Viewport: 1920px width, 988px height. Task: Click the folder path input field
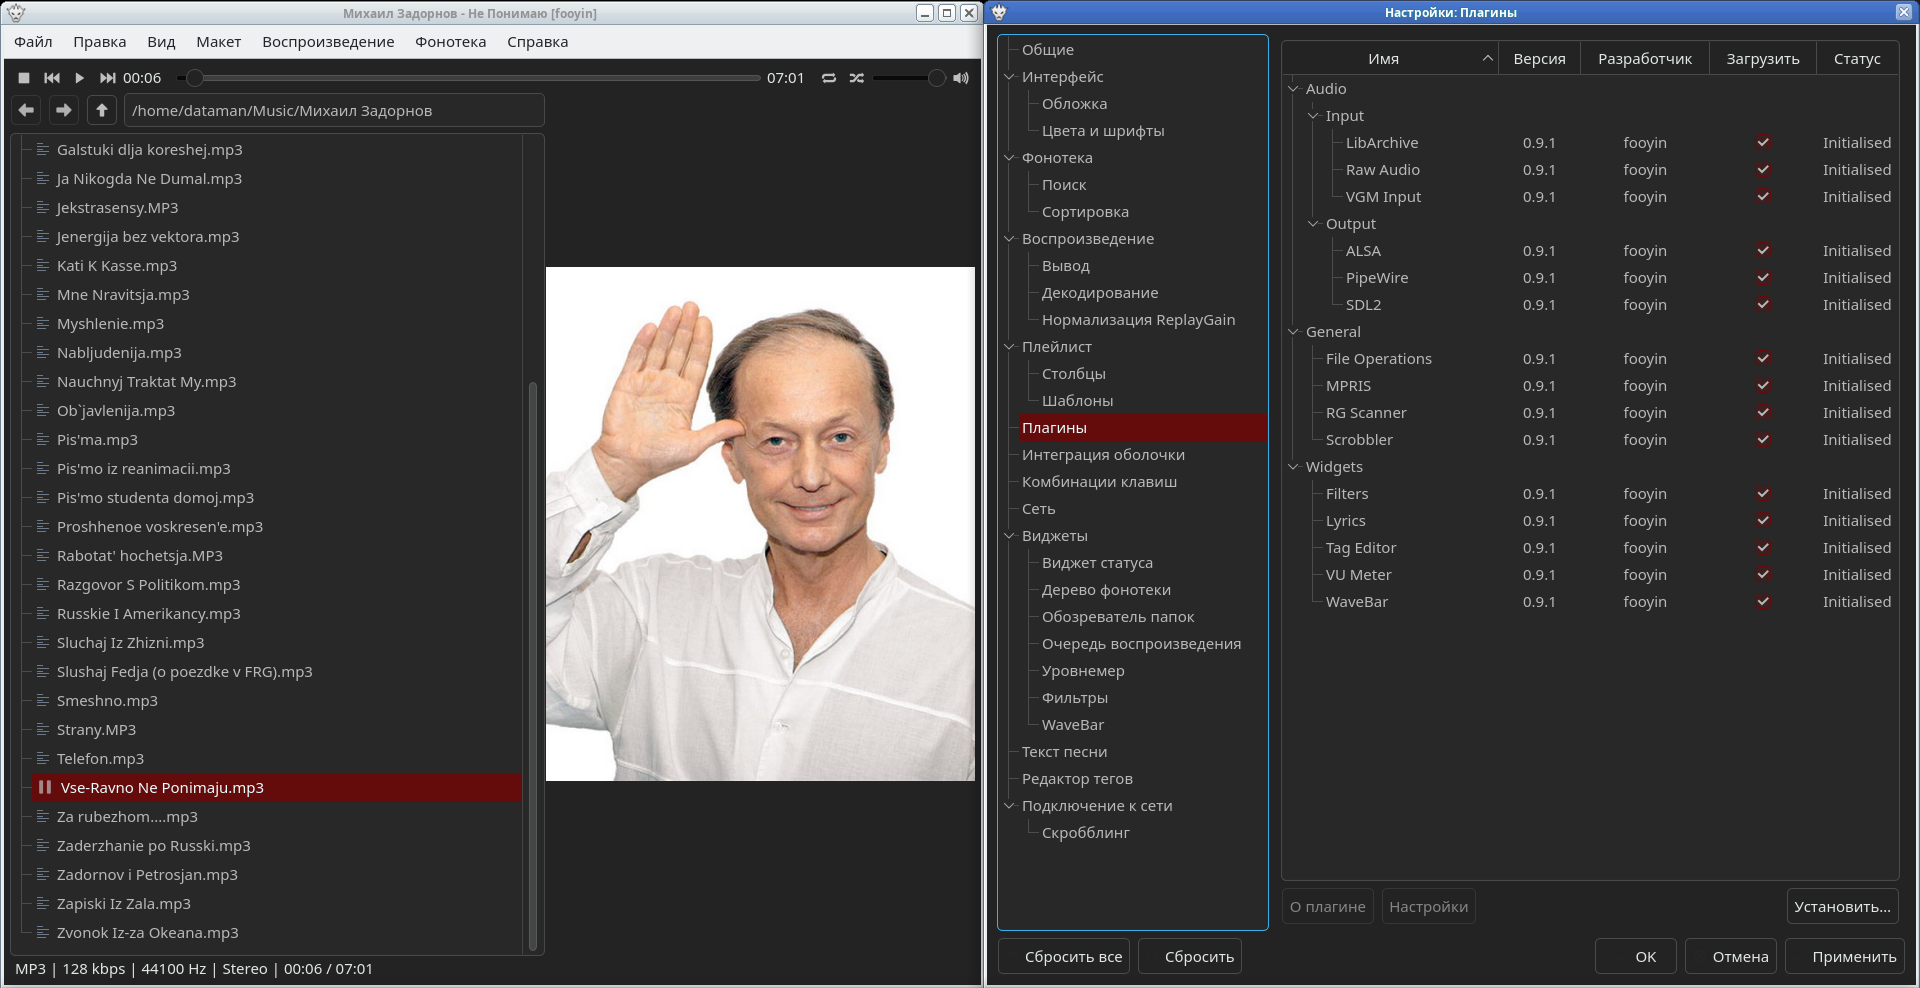(x=334, y=110)
